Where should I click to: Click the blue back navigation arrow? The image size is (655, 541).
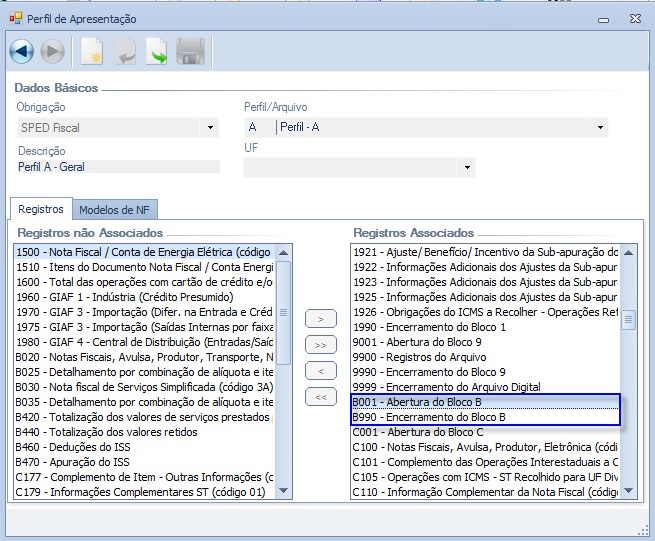tap(22, 51)
